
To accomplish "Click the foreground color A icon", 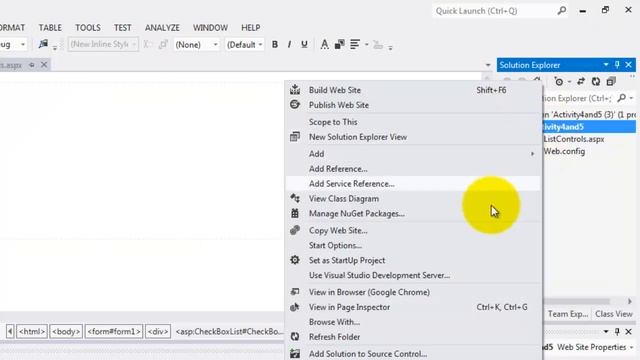I will point(324,44).
